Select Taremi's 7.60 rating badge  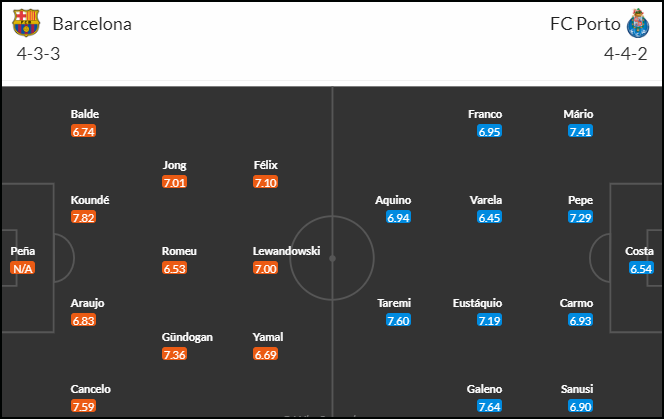398,320
